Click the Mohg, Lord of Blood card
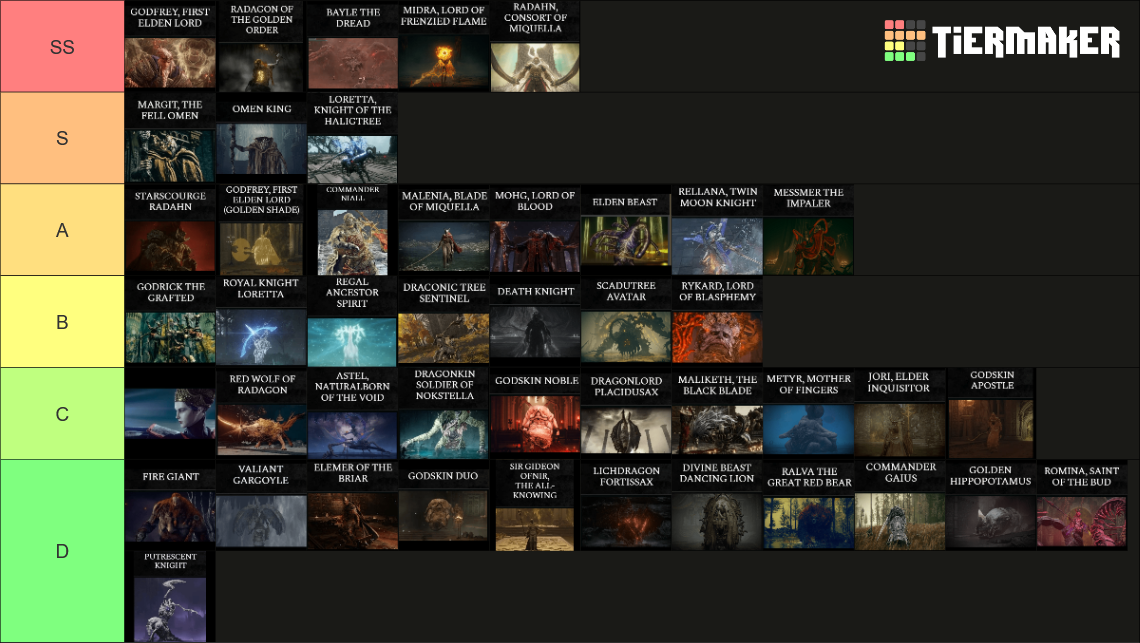1140x643 pixels. (x=535, y=230)
